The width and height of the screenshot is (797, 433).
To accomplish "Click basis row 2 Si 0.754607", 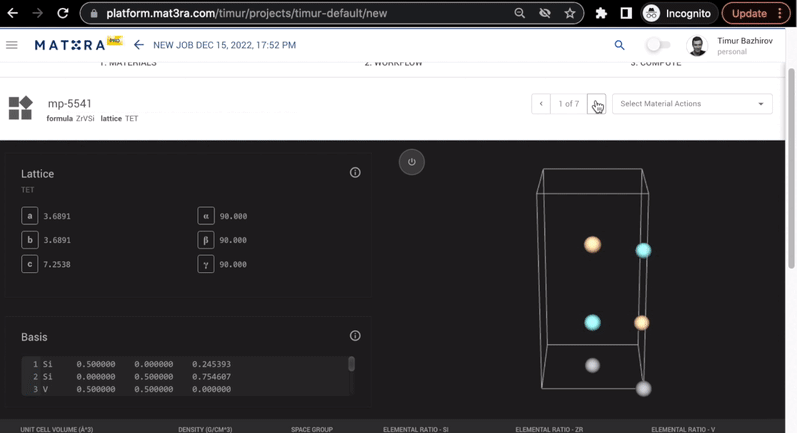I will click(x=186, y=377).
